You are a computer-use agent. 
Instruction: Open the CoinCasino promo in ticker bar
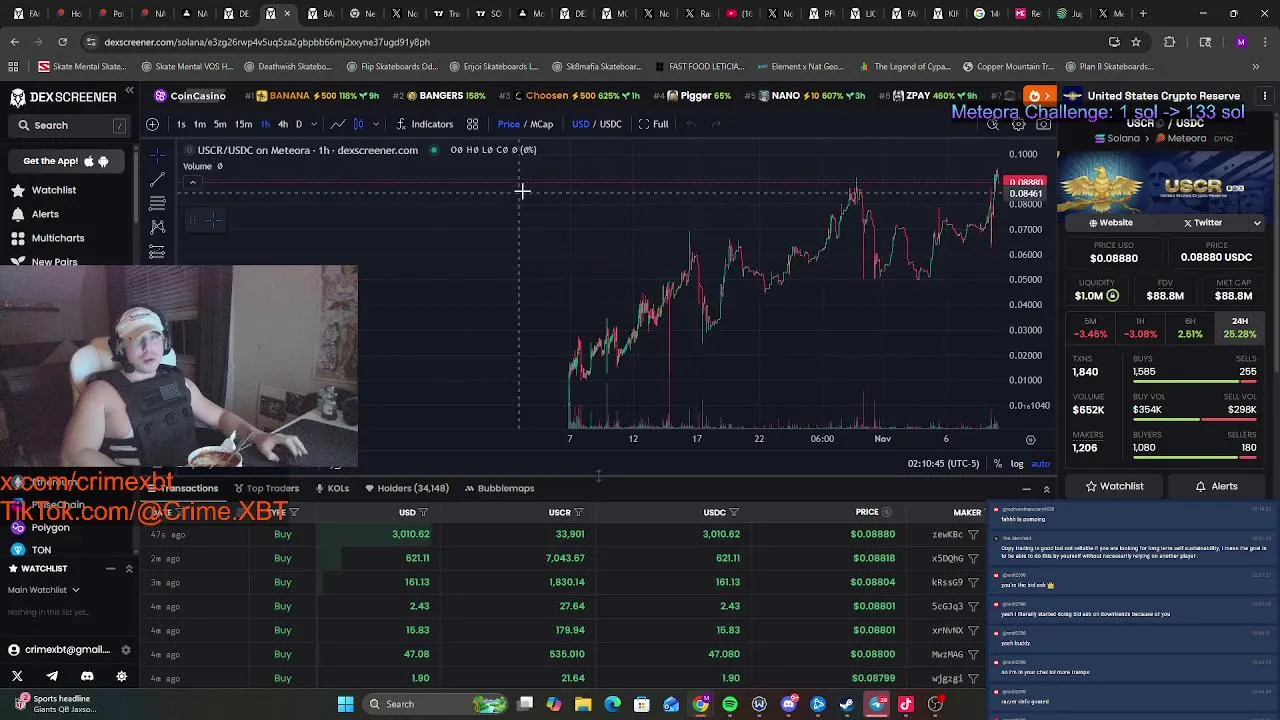click(190, 96)
